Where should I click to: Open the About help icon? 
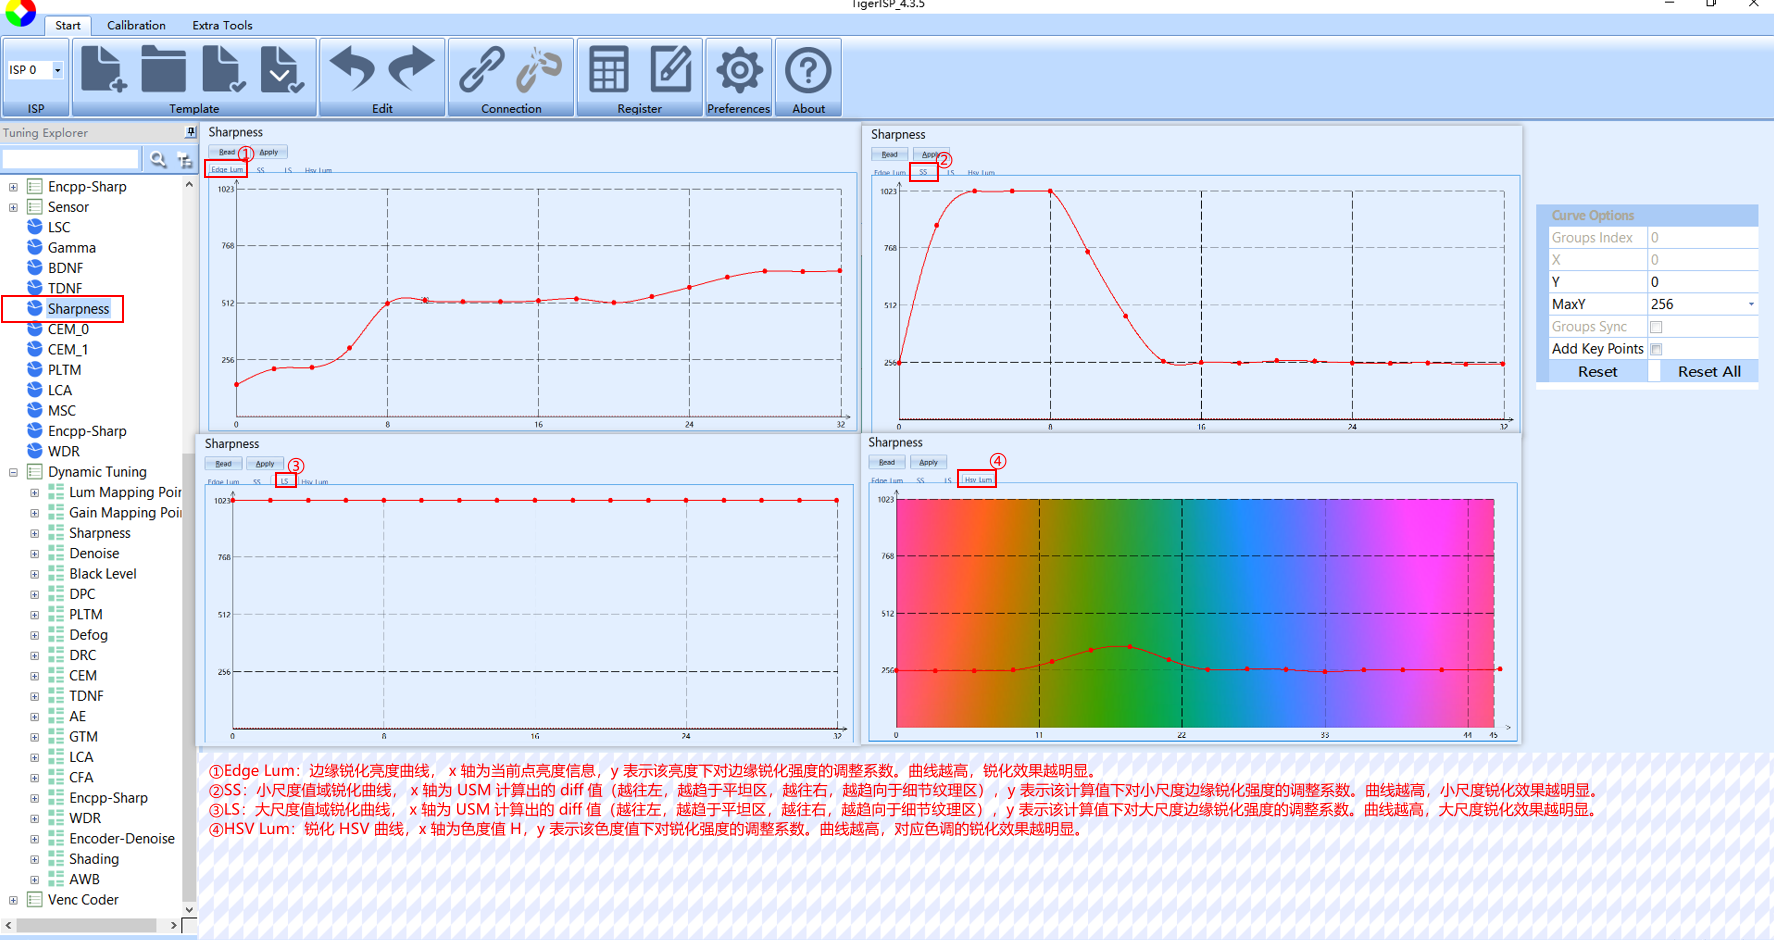808,70
